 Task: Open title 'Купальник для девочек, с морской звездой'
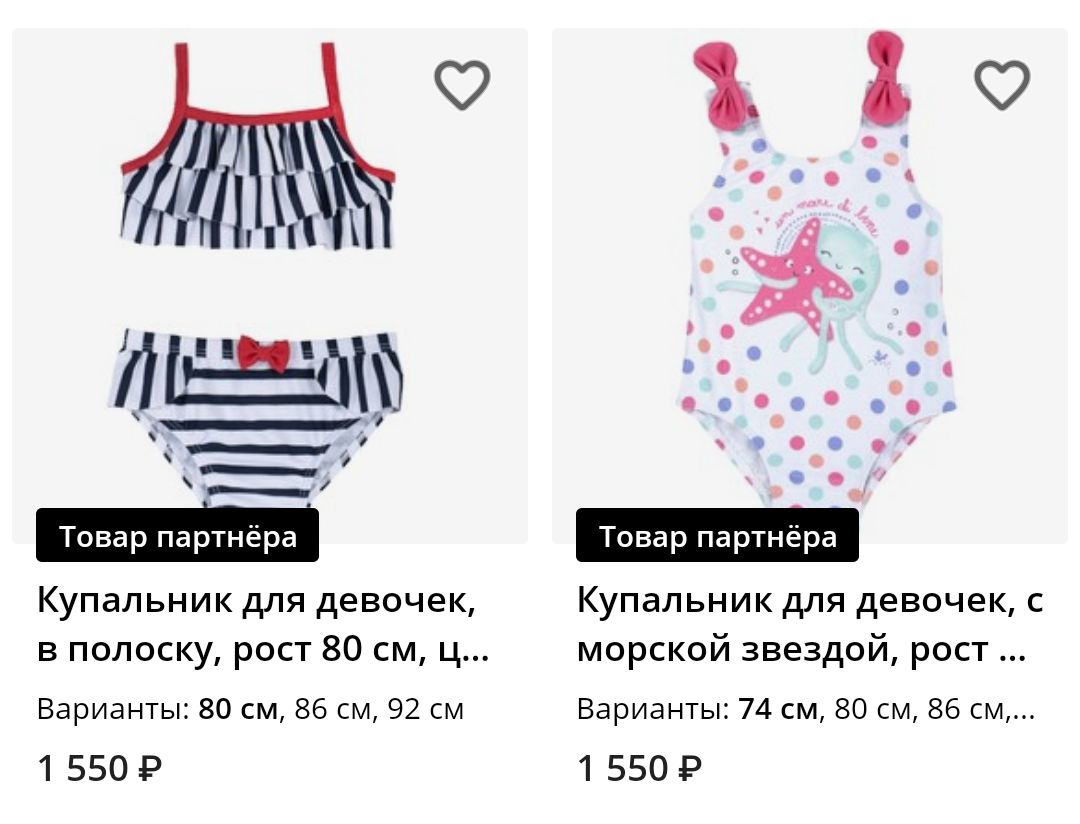click(x=810, y=624)
